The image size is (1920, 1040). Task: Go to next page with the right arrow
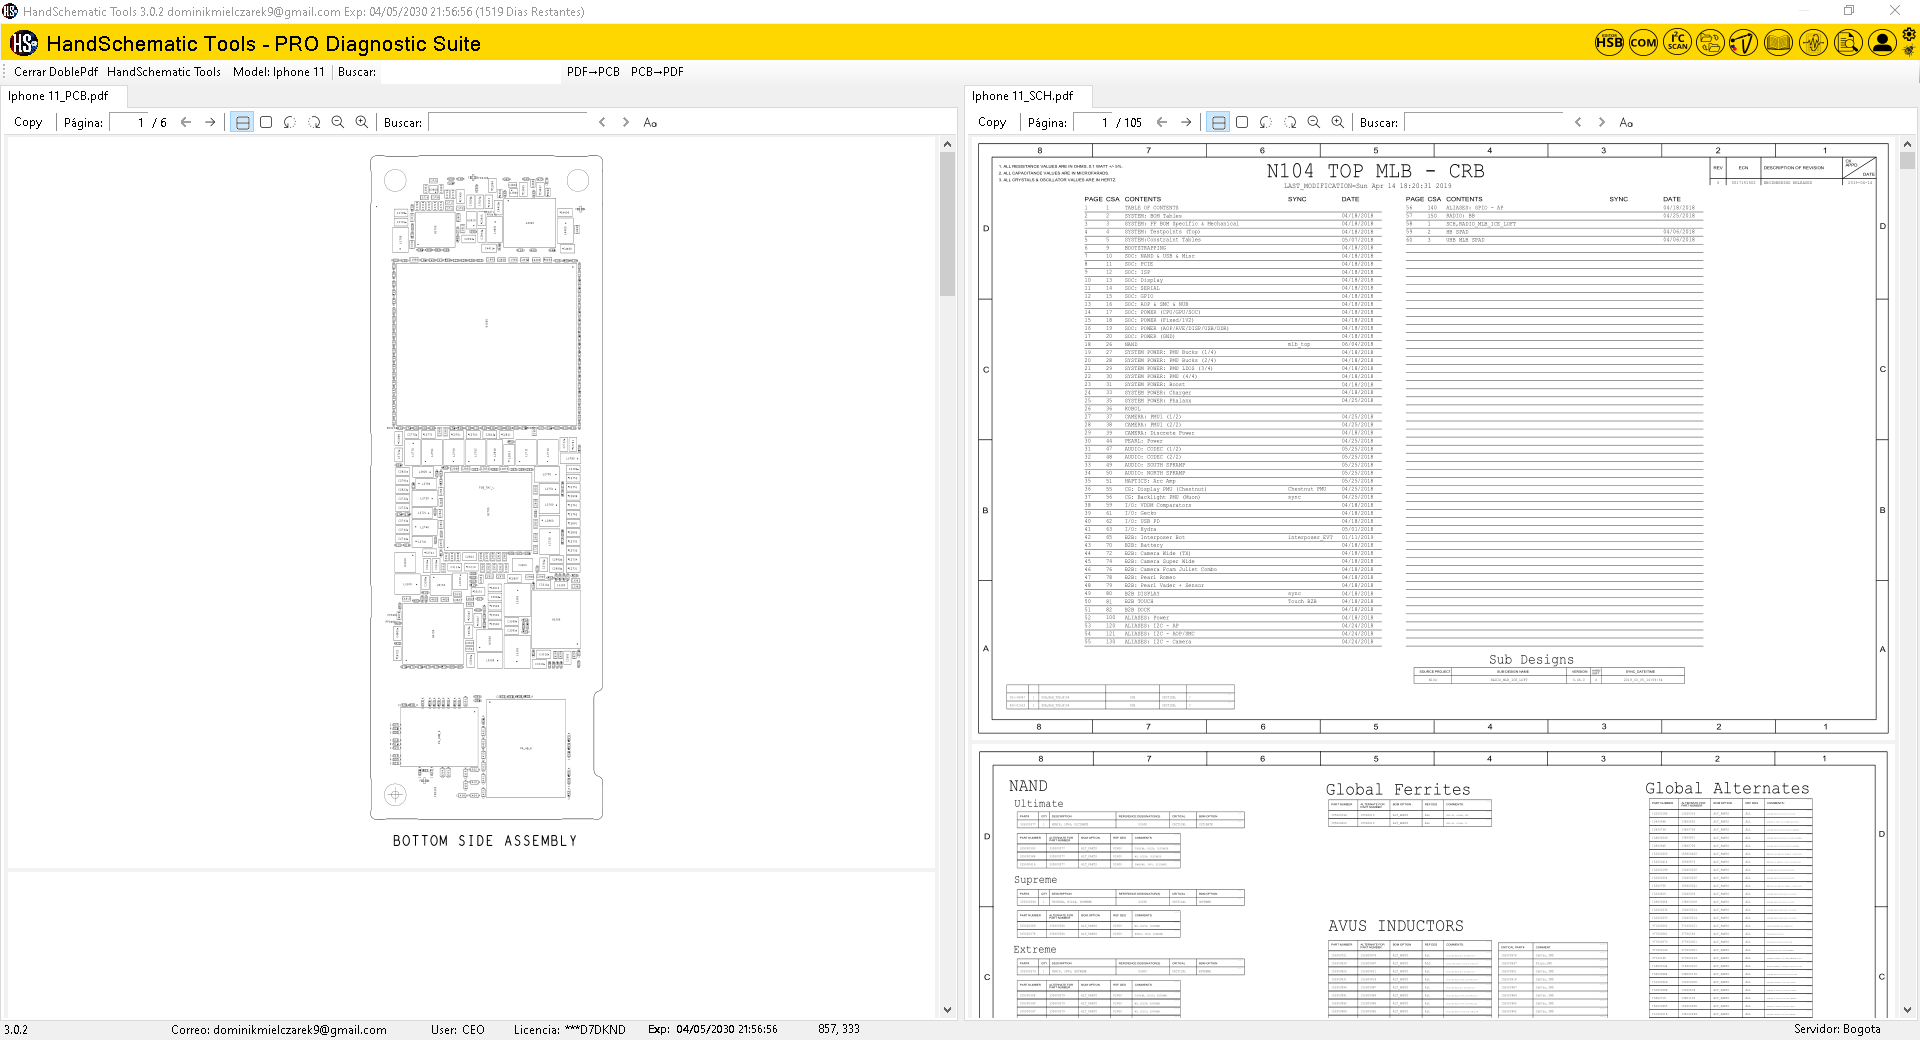pyautogui.click(x=210, y=122)
